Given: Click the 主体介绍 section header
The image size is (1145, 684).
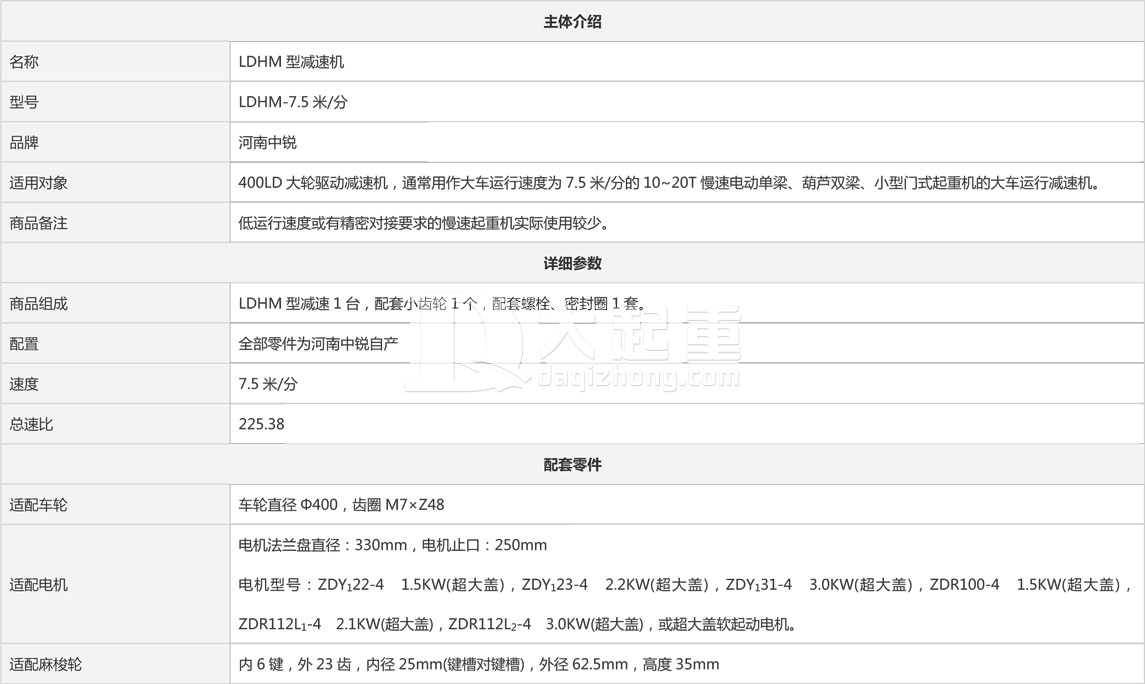Looking at the screenshot, I should click(x=572, y=22).
